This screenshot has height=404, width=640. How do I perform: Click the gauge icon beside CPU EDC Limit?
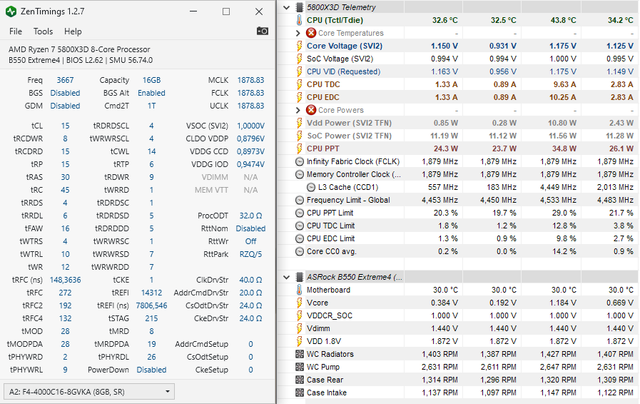pyautogui.click(x=299, y=239)
